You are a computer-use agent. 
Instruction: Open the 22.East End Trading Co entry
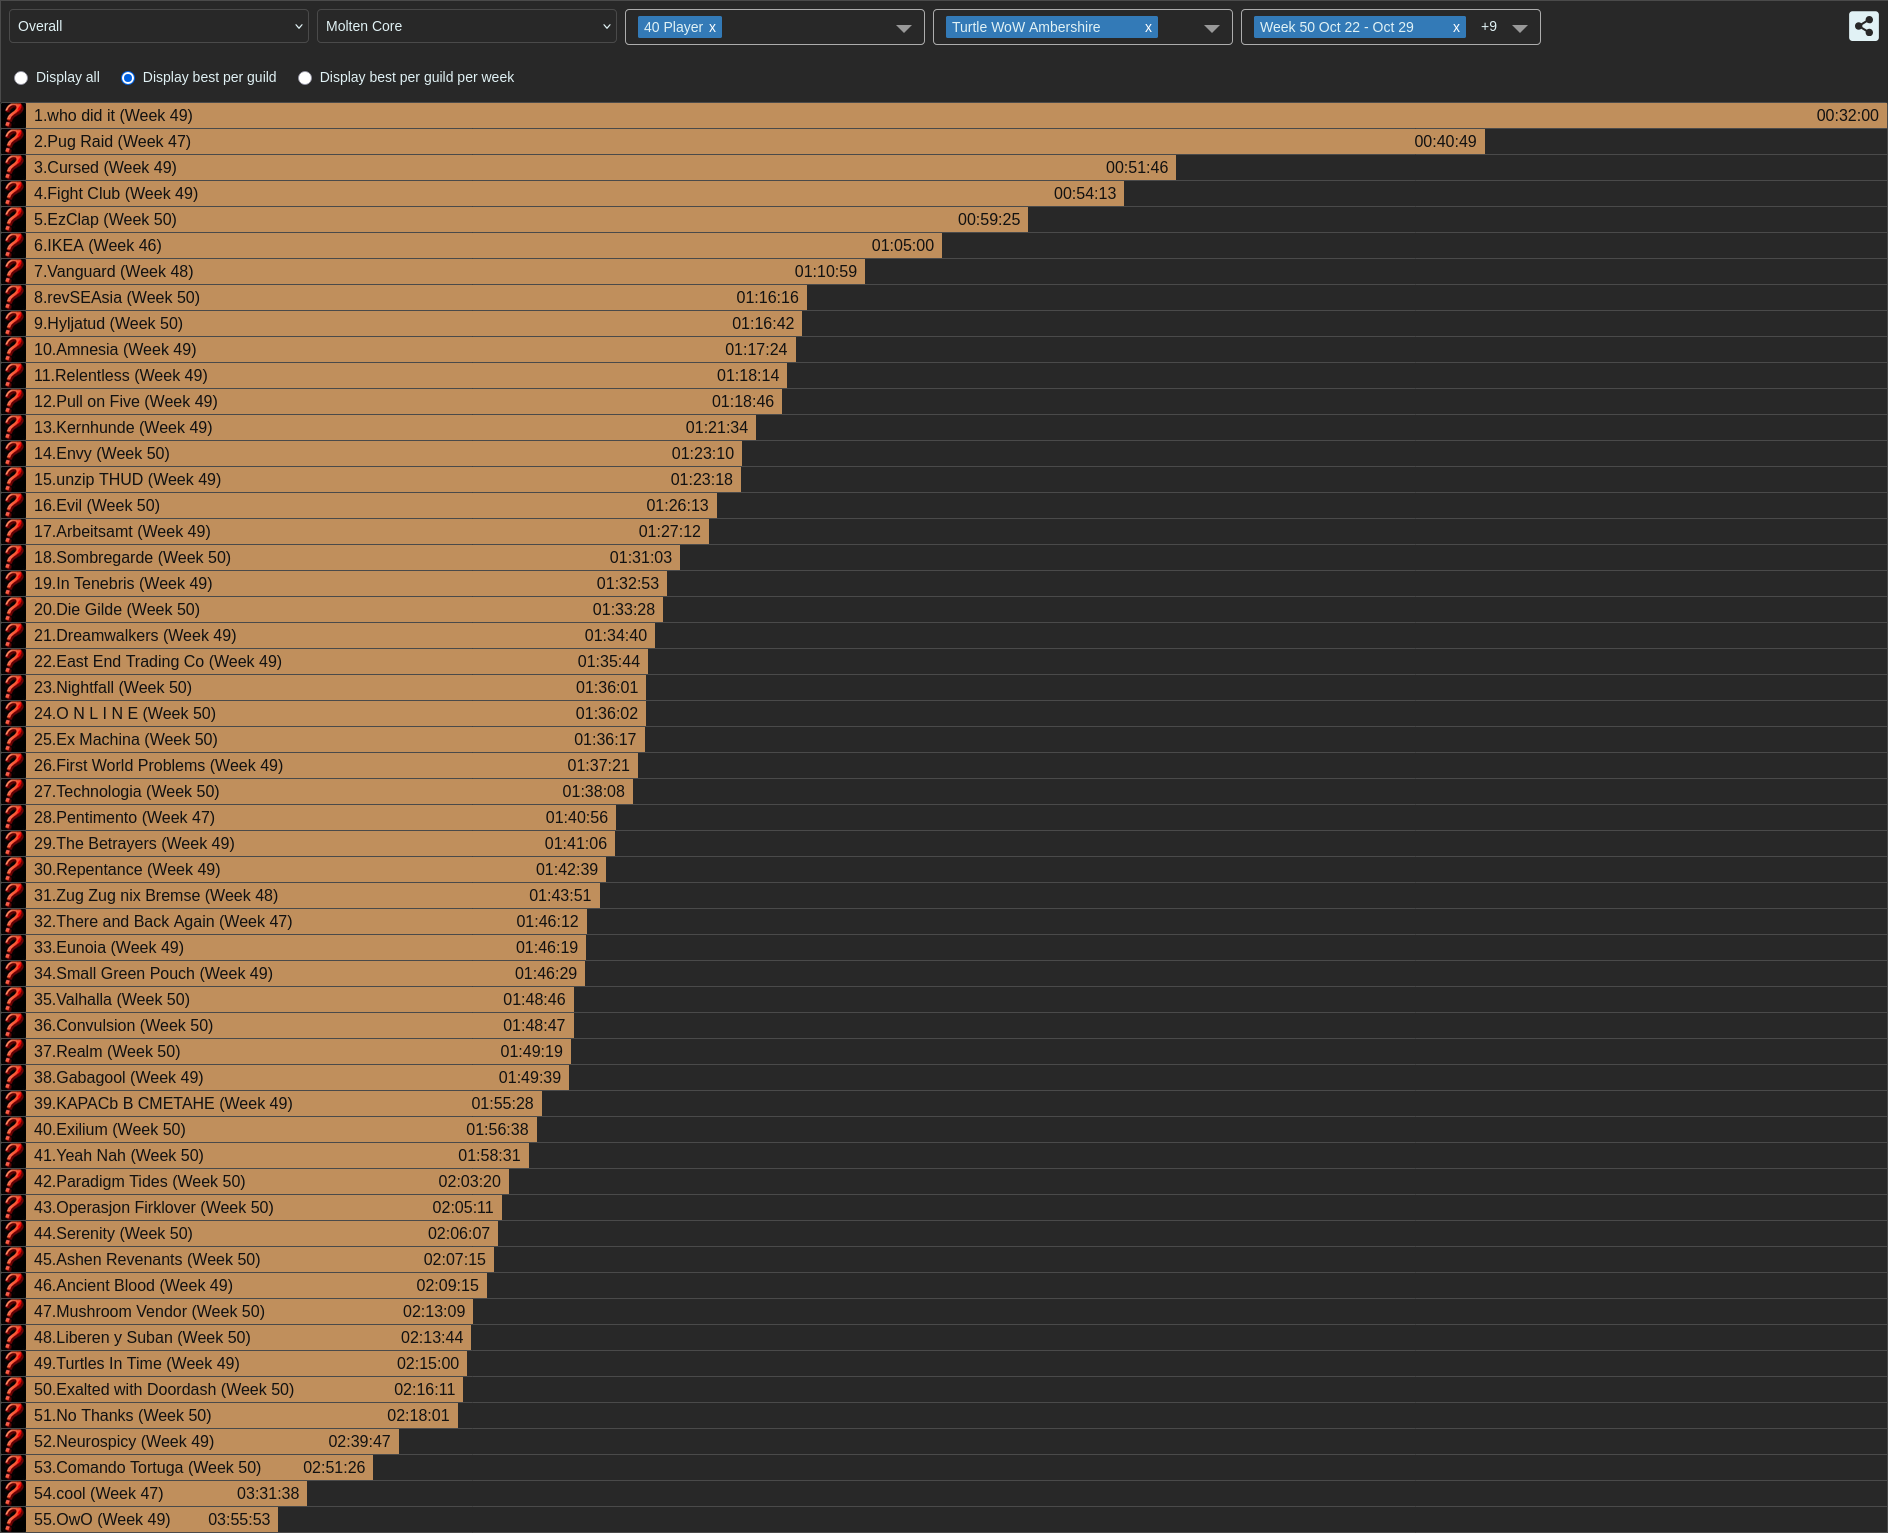pyautogui.click(x=158, y=661)
